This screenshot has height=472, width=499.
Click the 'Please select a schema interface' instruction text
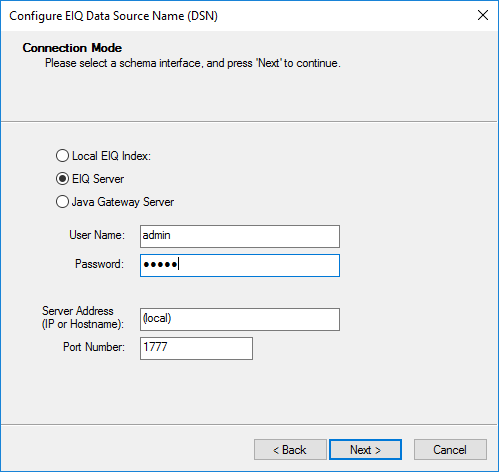(193, 63)
